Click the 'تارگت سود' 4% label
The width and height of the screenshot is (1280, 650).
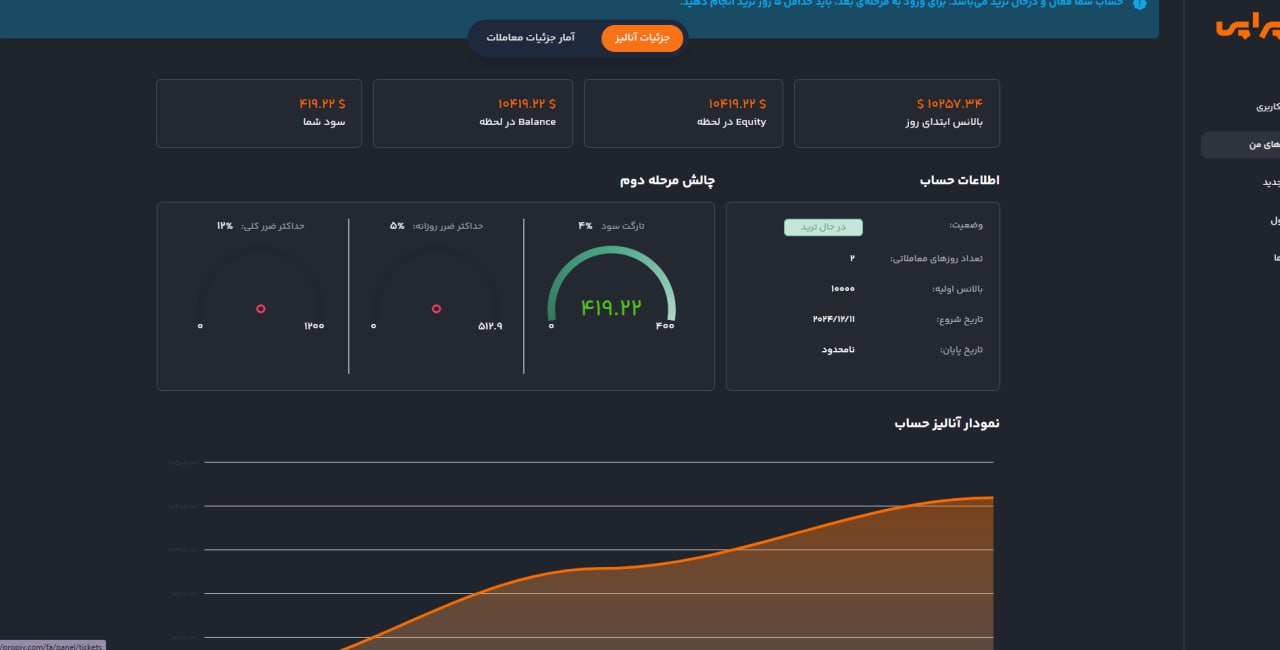click(x=611, y=226)
